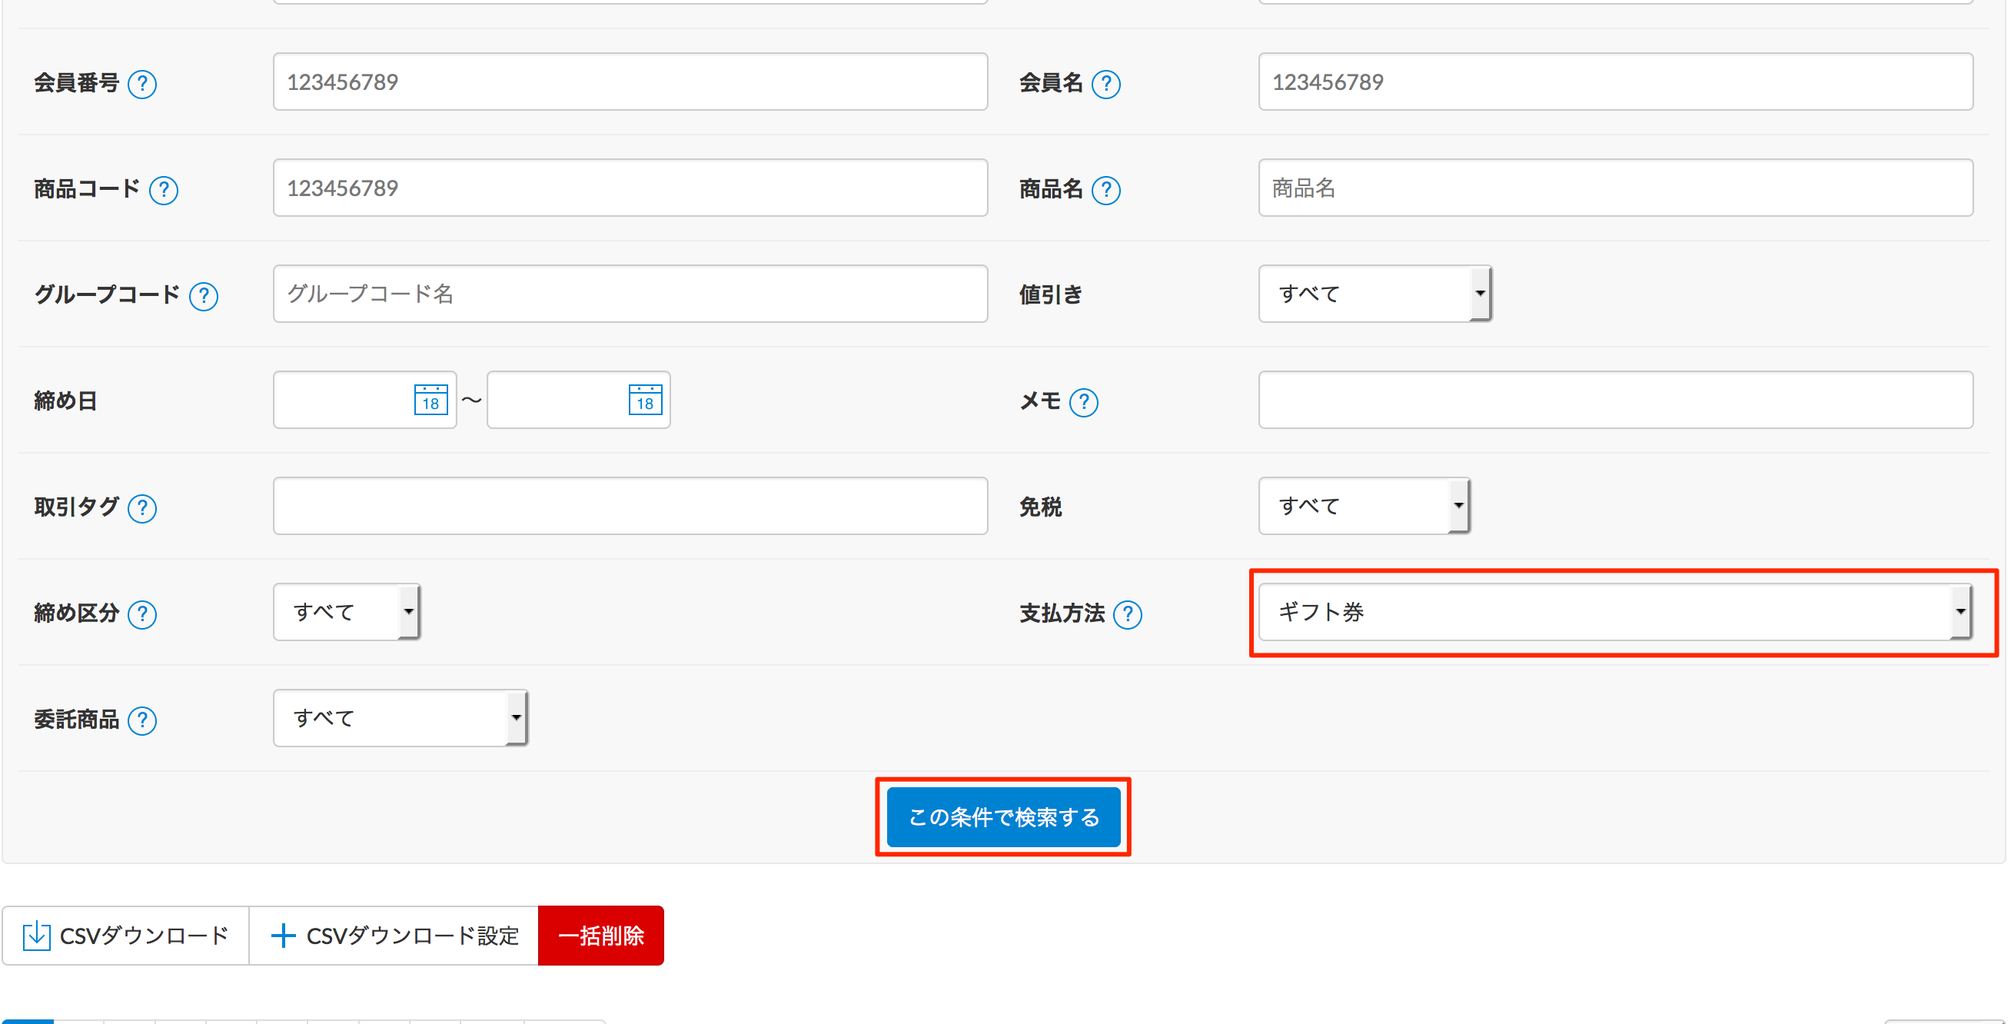Viewport: 2011px width, 1024px height.
Task: Focus the 会員番号 input field
Action: [630, 82]
